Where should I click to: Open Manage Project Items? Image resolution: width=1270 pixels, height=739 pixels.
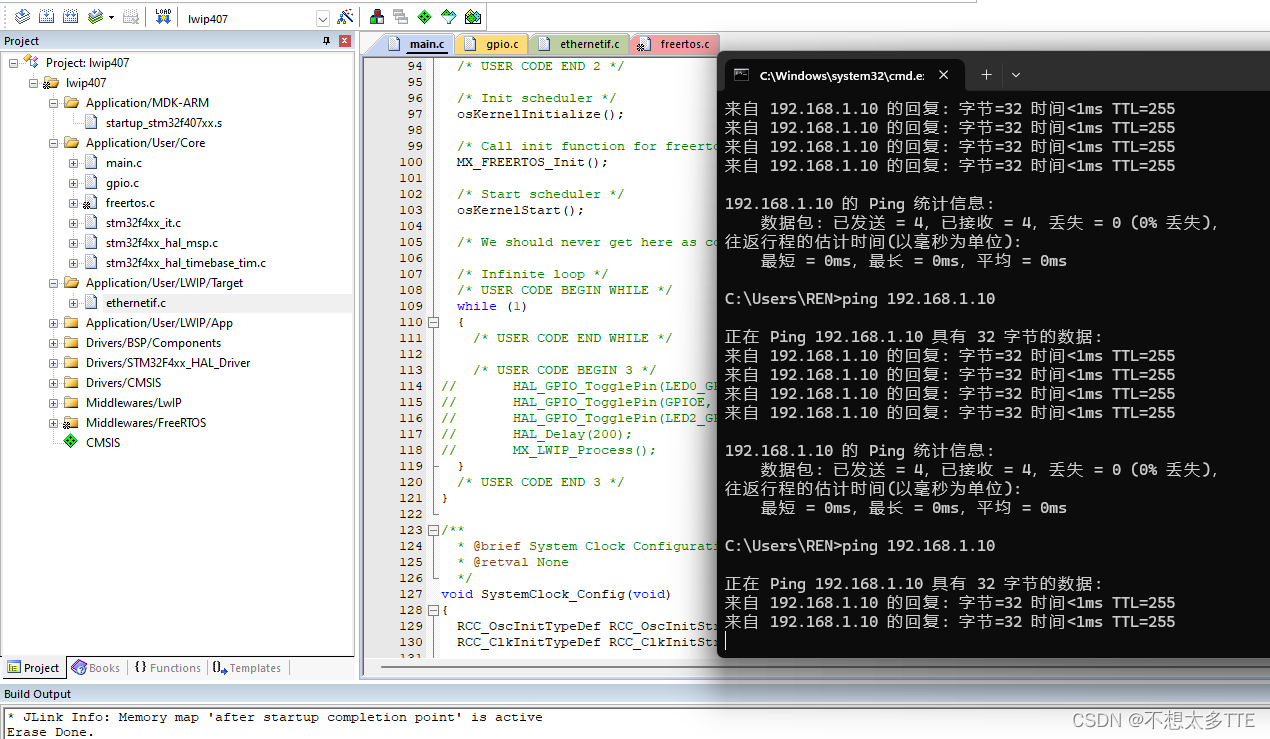tap(378, 15)
